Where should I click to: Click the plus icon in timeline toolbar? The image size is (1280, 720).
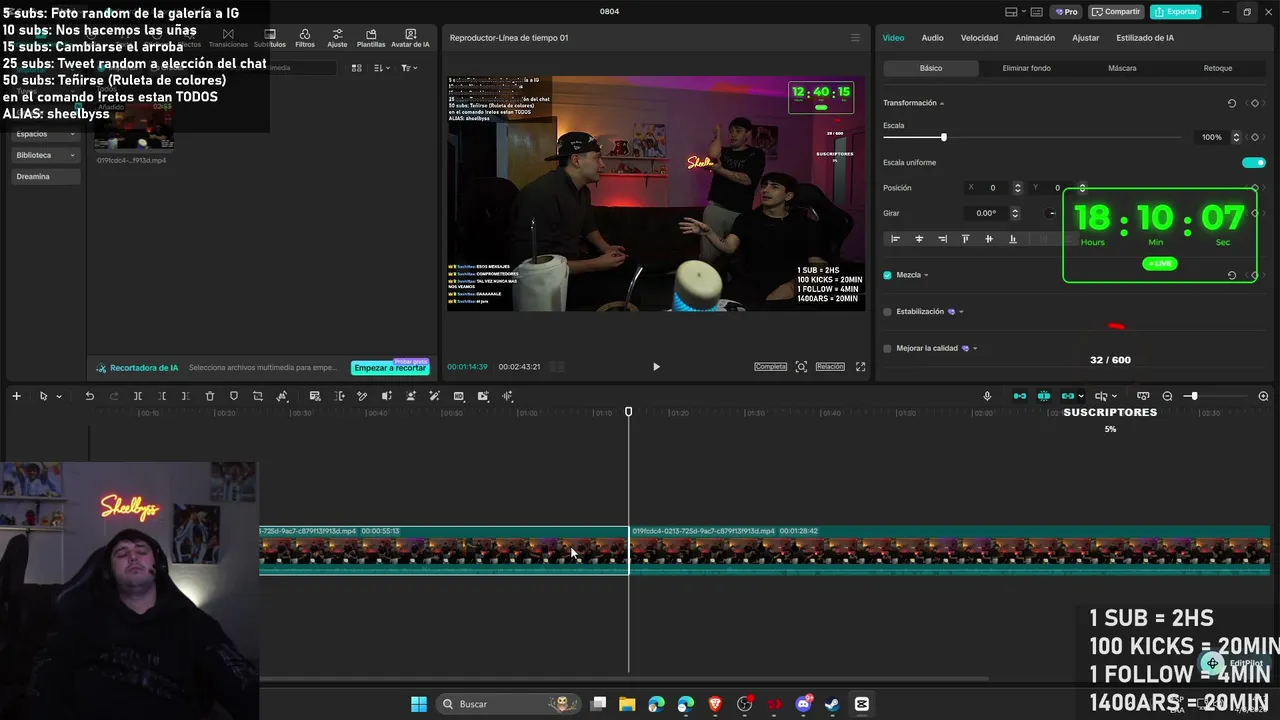(16, 396)
